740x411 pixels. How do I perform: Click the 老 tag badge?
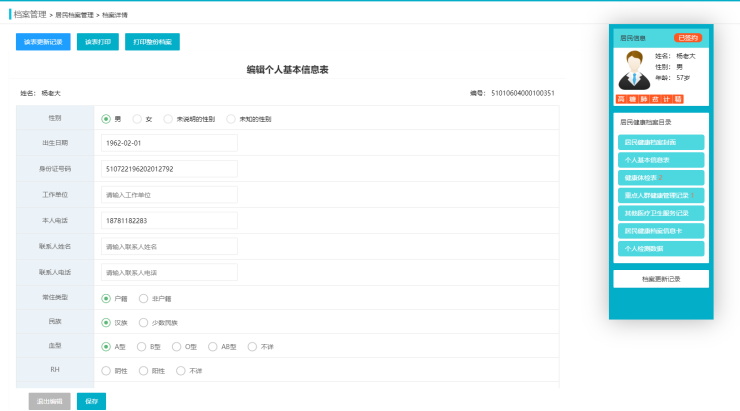pyautogui.click(x=655, y=99)
